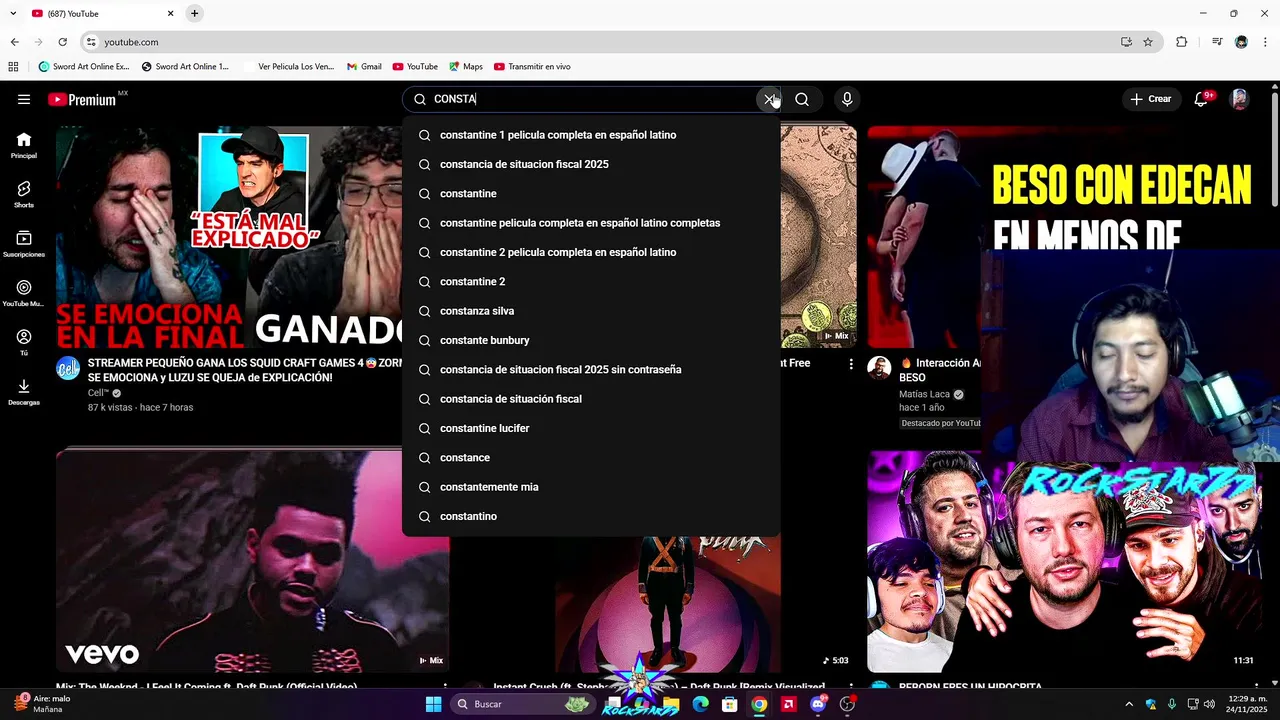
Task: Select suggestion 'constancia de situacion fiscal 2025'
Action: tap(591, 164)
